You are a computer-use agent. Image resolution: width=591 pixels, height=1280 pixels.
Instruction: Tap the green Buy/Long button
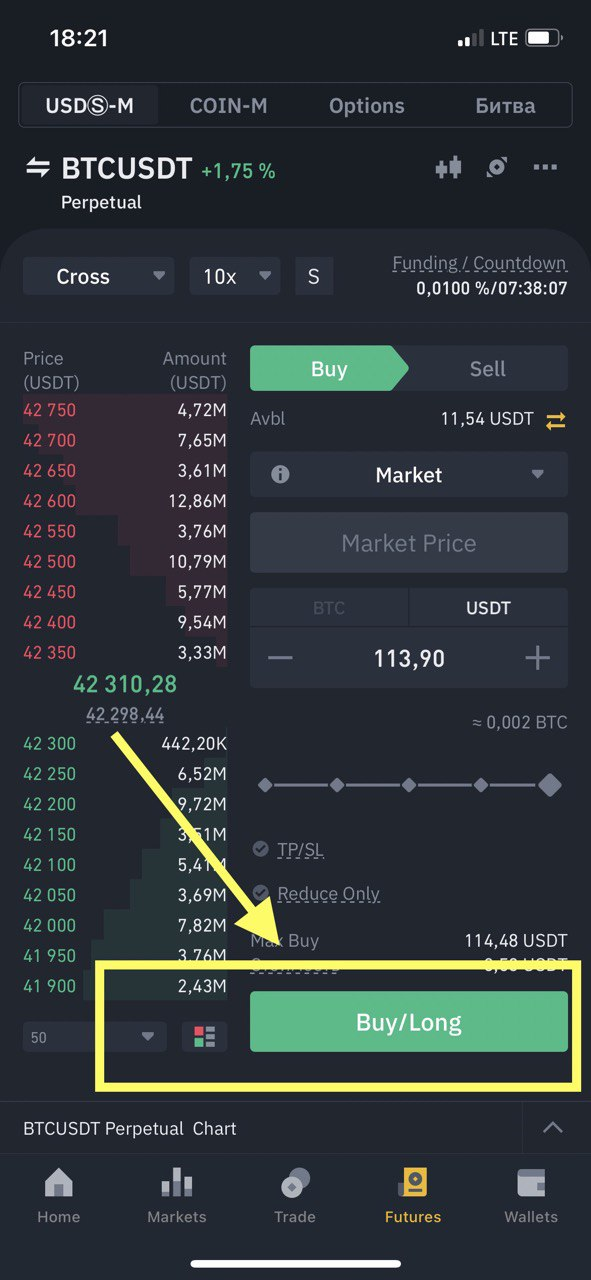(409, 1022)
